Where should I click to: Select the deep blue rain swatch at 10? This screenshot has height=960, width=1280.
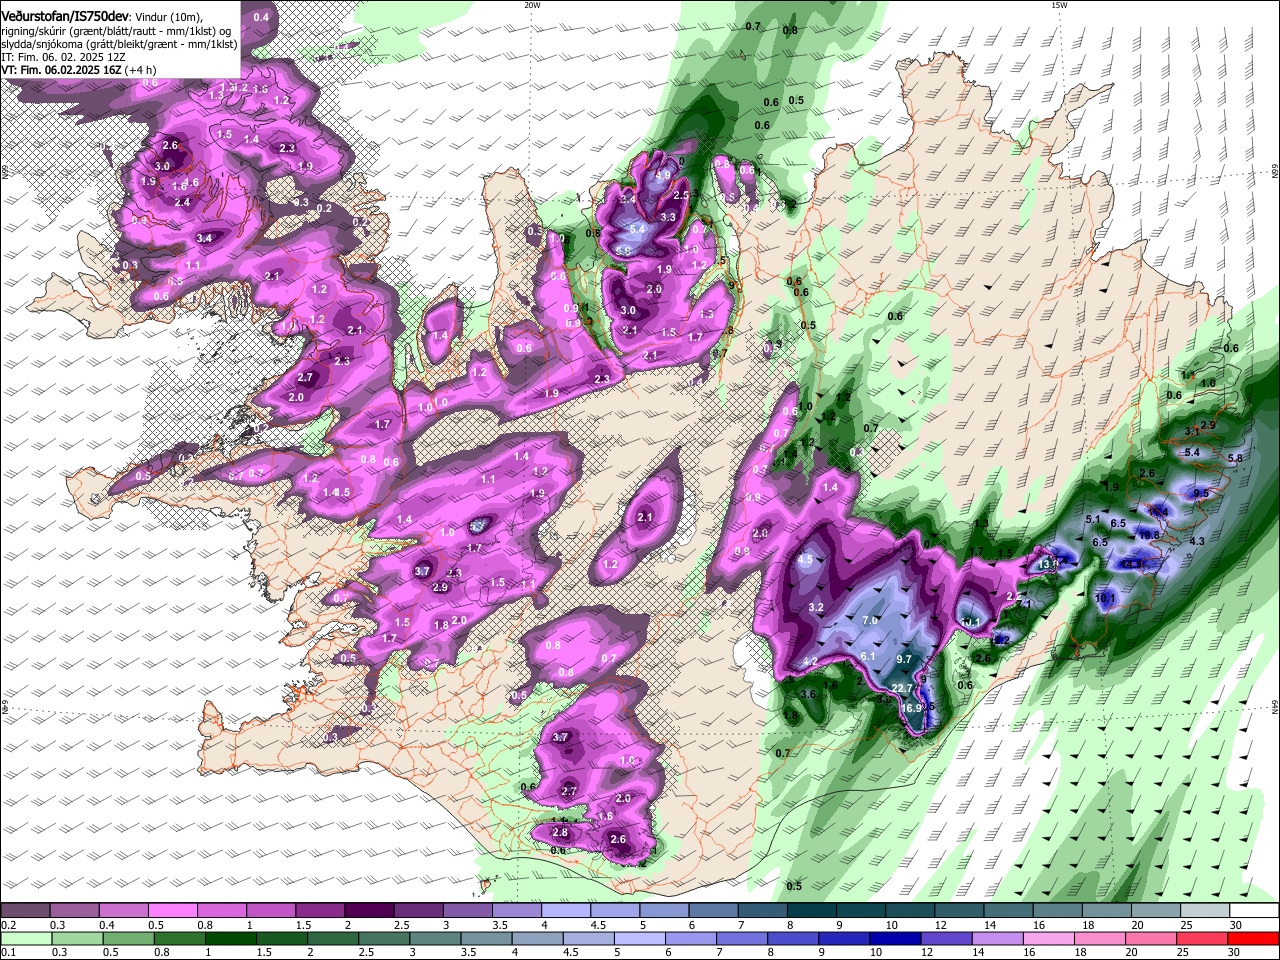click(895, 938)
